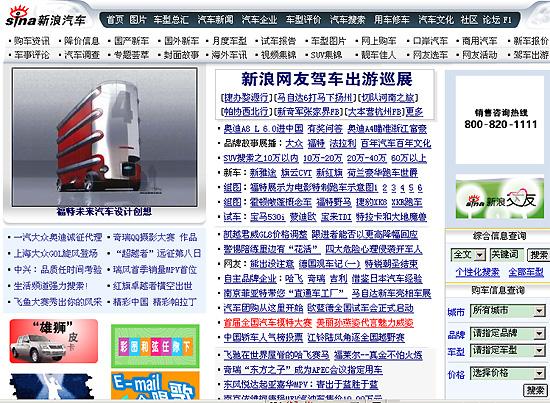Focus the 关键词 search input field

point(507,255)
